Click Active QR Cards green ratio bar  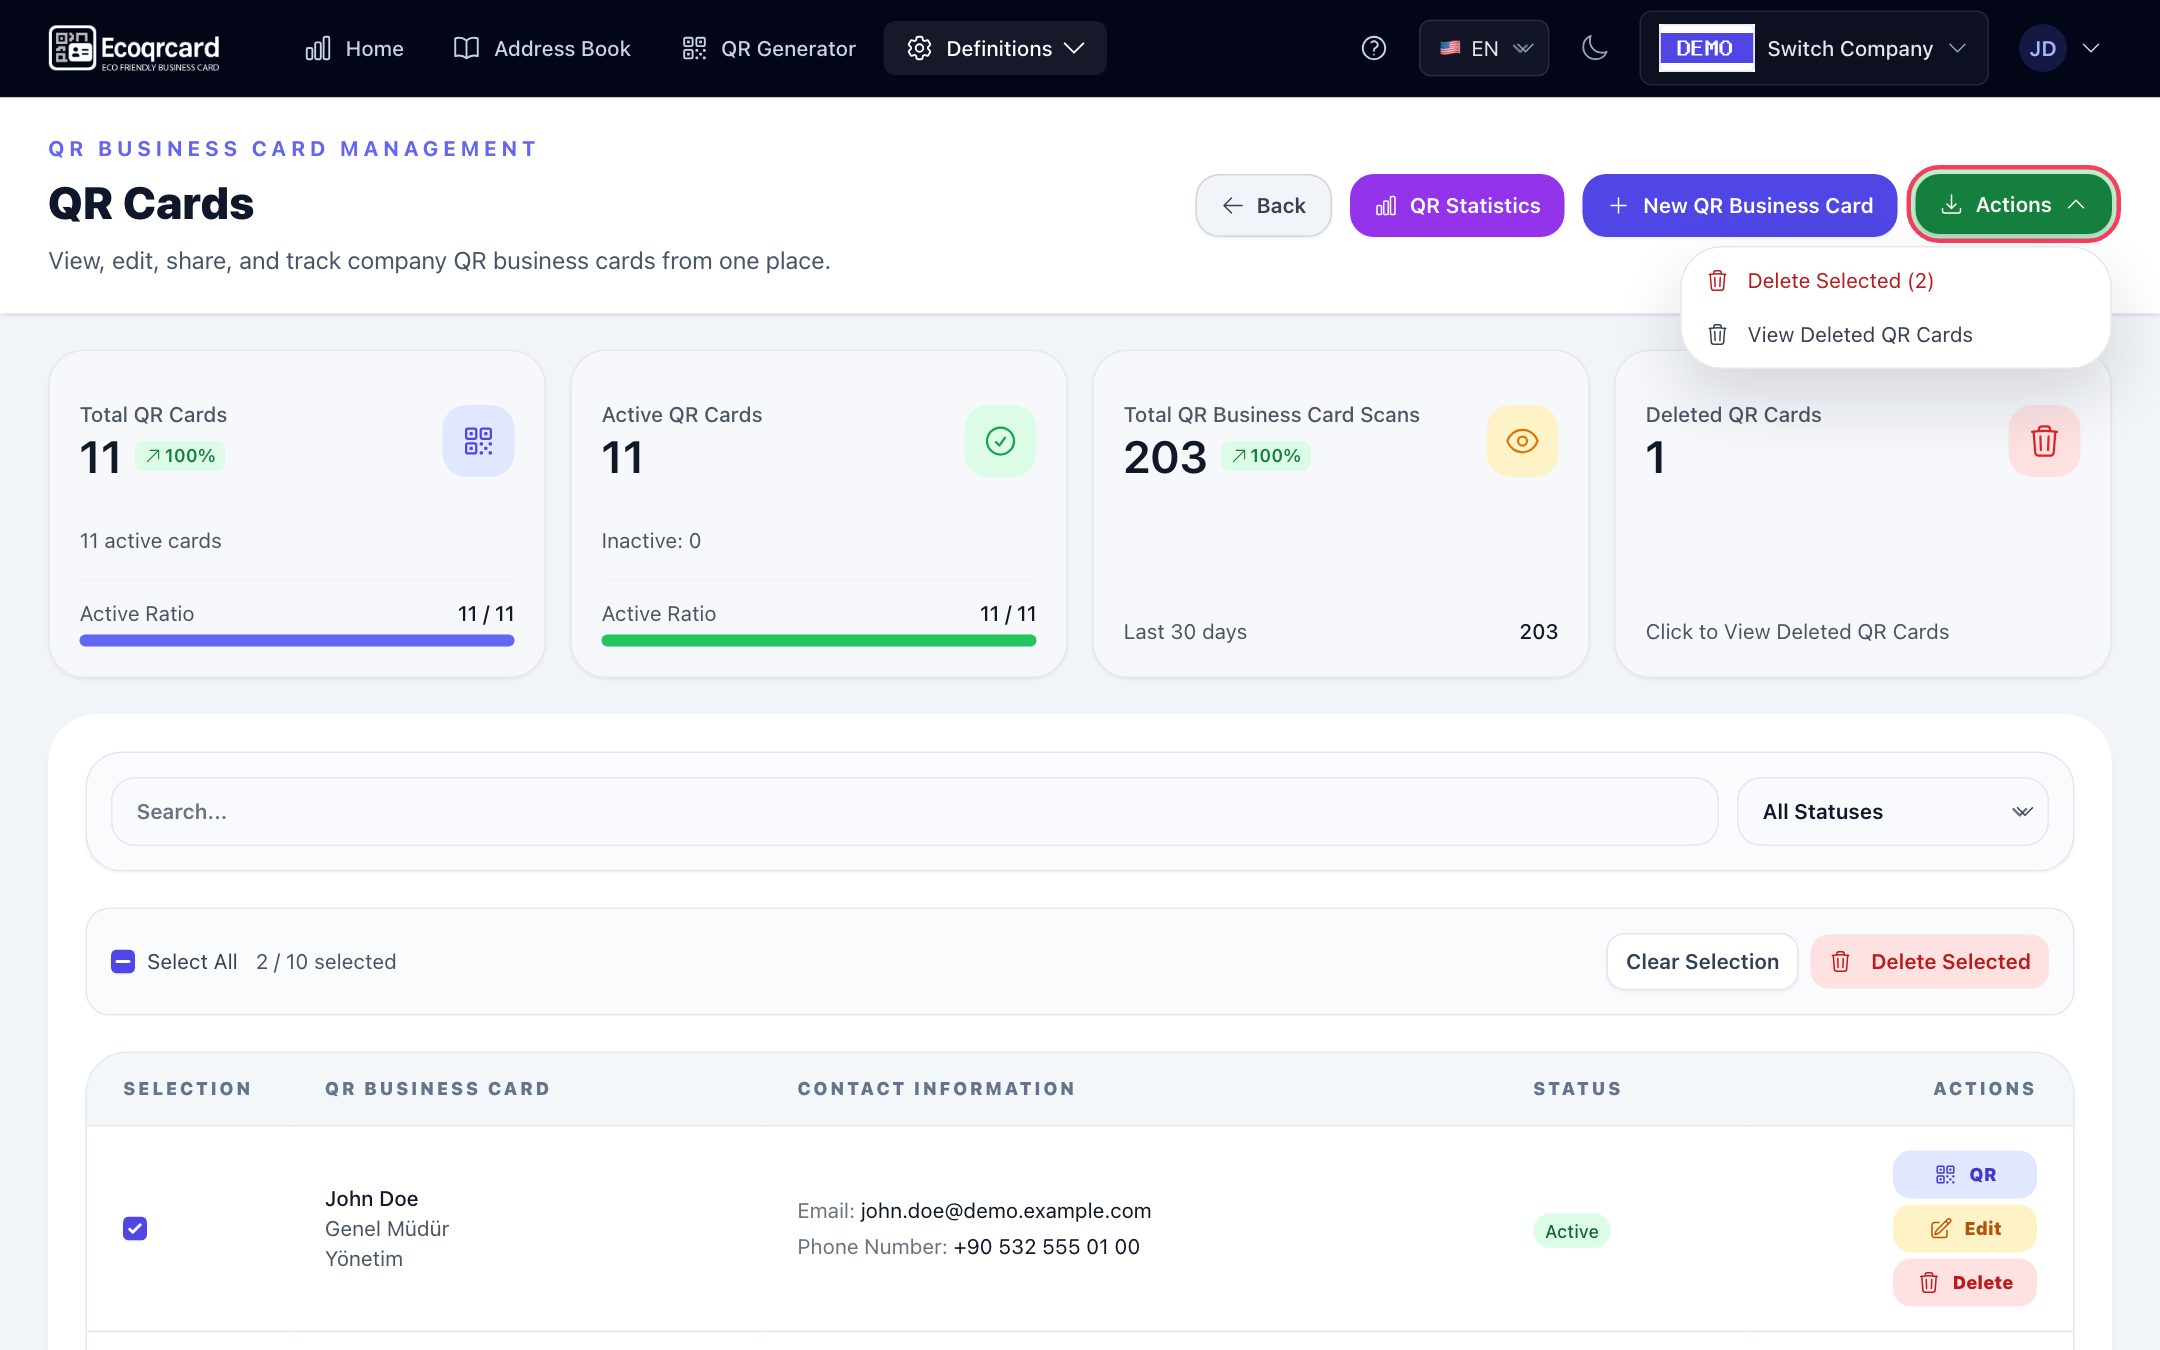(819, 641)
